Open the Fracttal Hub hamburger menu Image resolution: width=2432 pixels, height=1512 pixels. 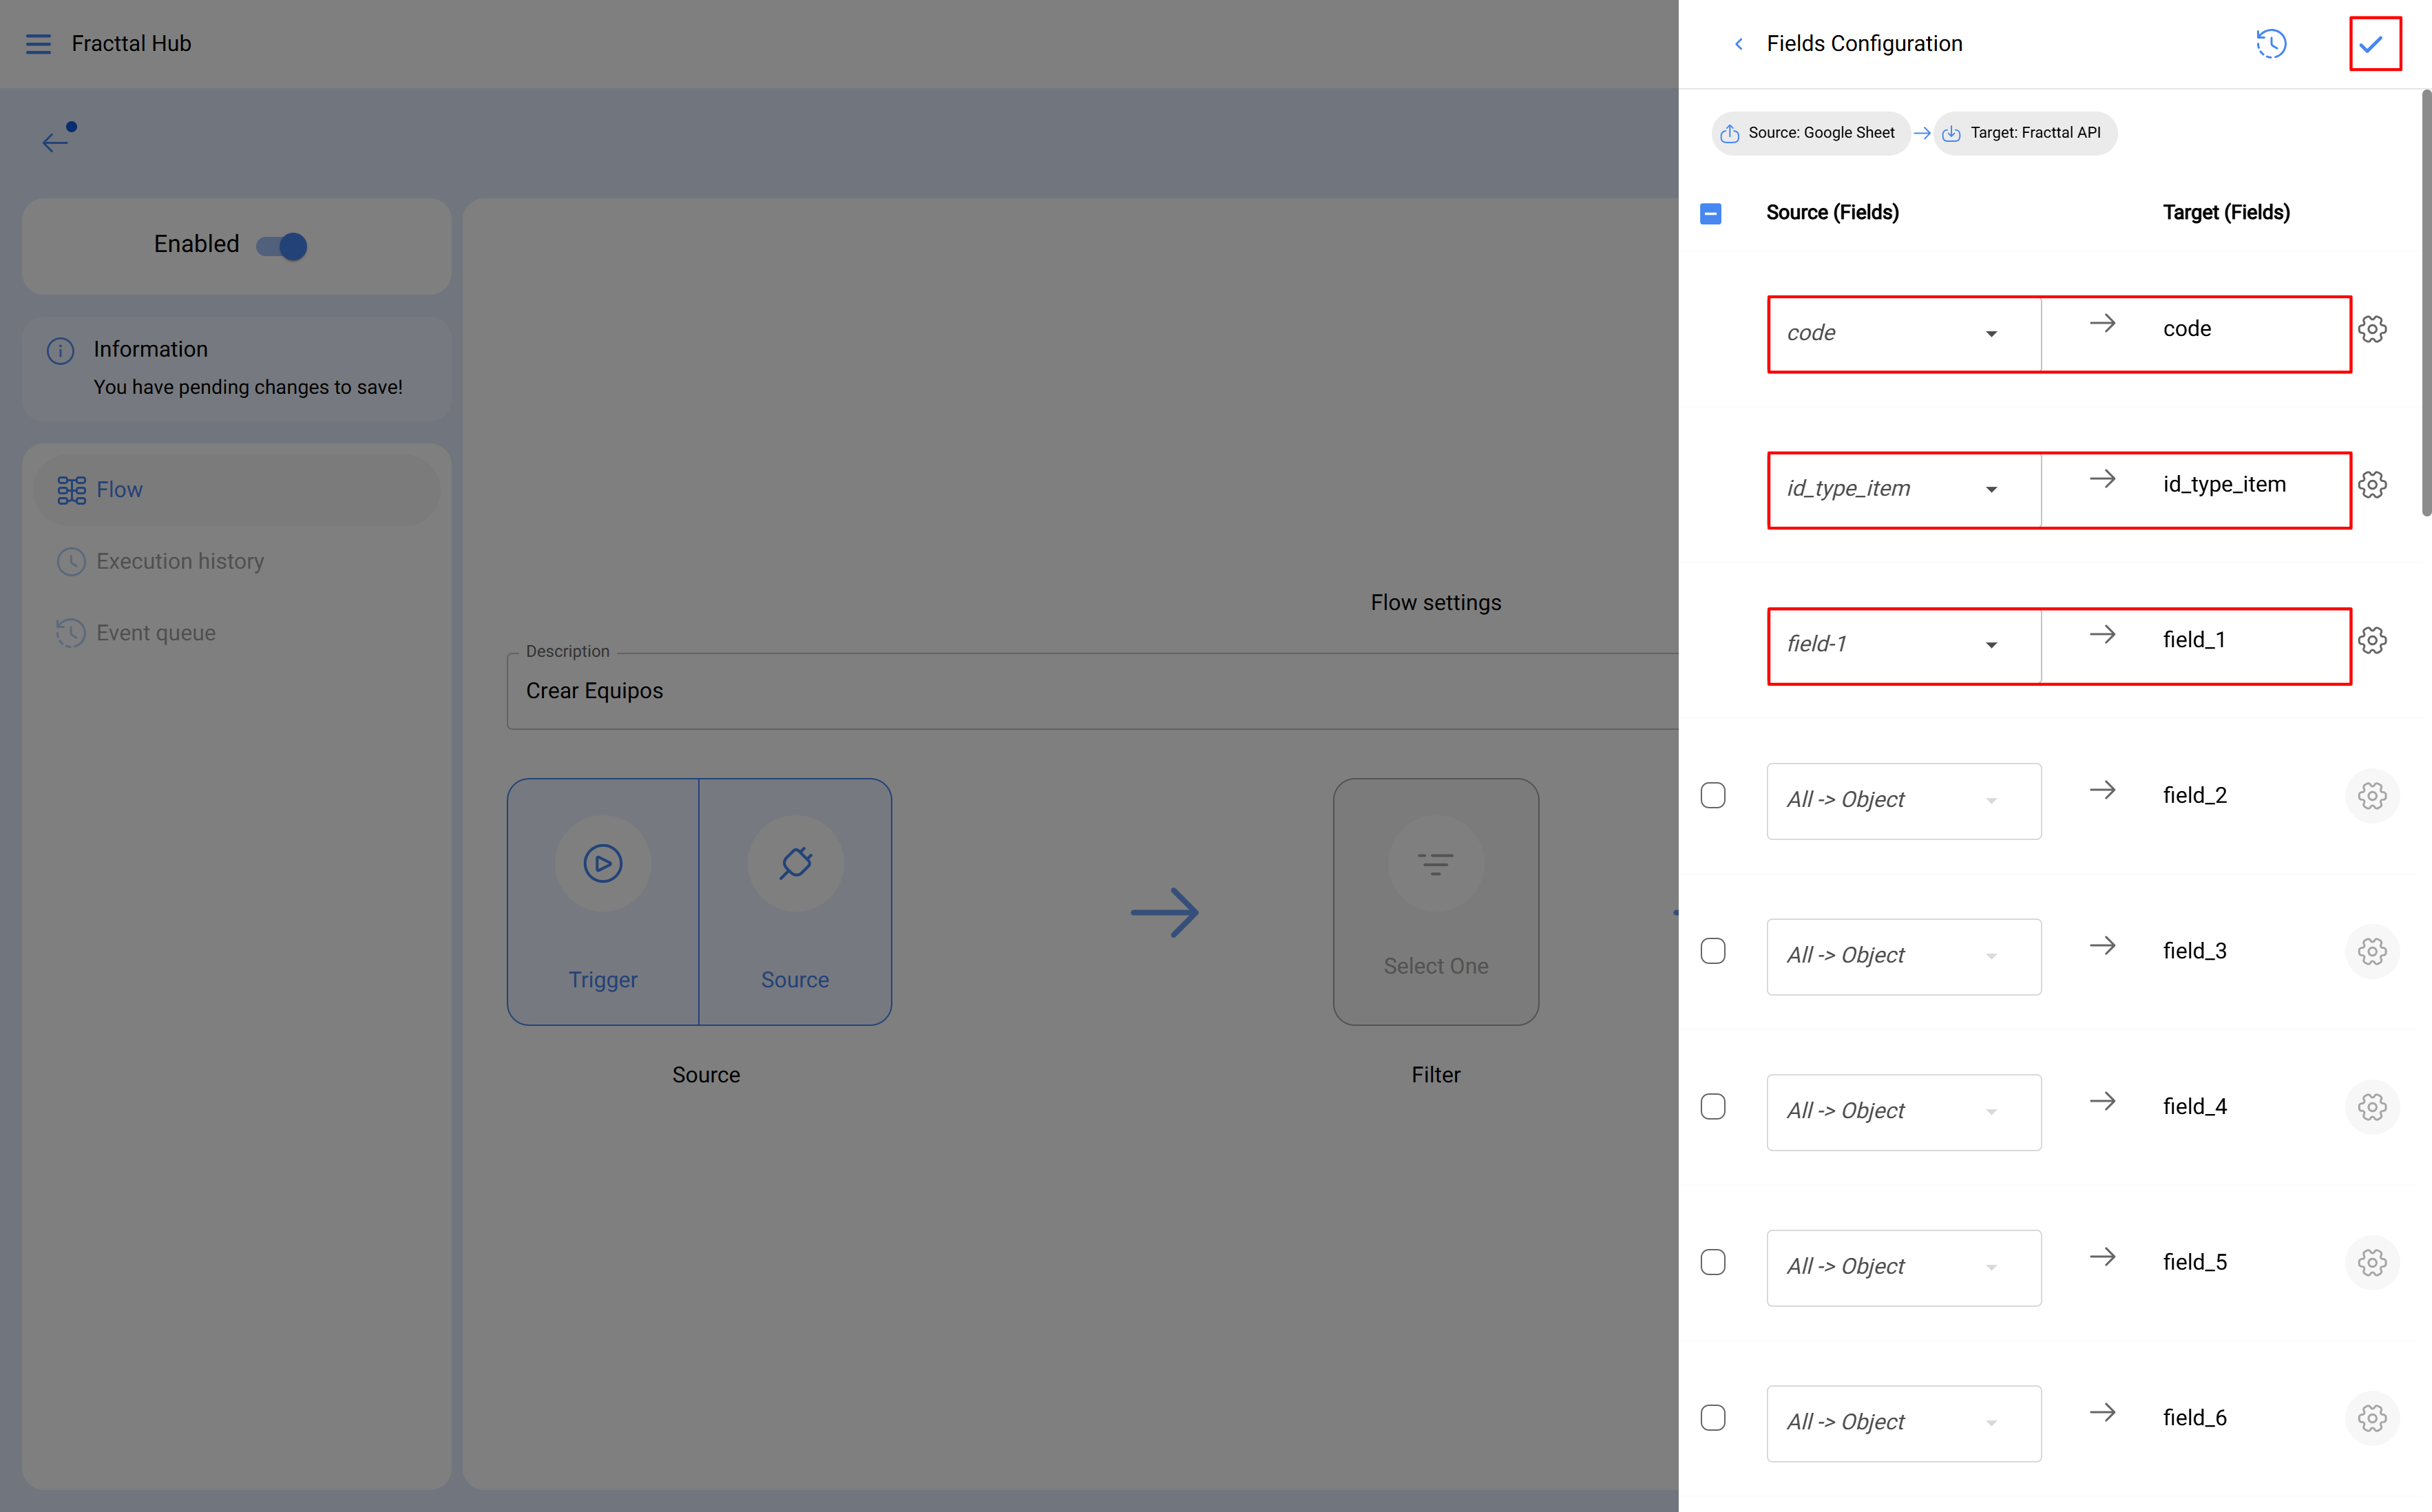[39, 43]
